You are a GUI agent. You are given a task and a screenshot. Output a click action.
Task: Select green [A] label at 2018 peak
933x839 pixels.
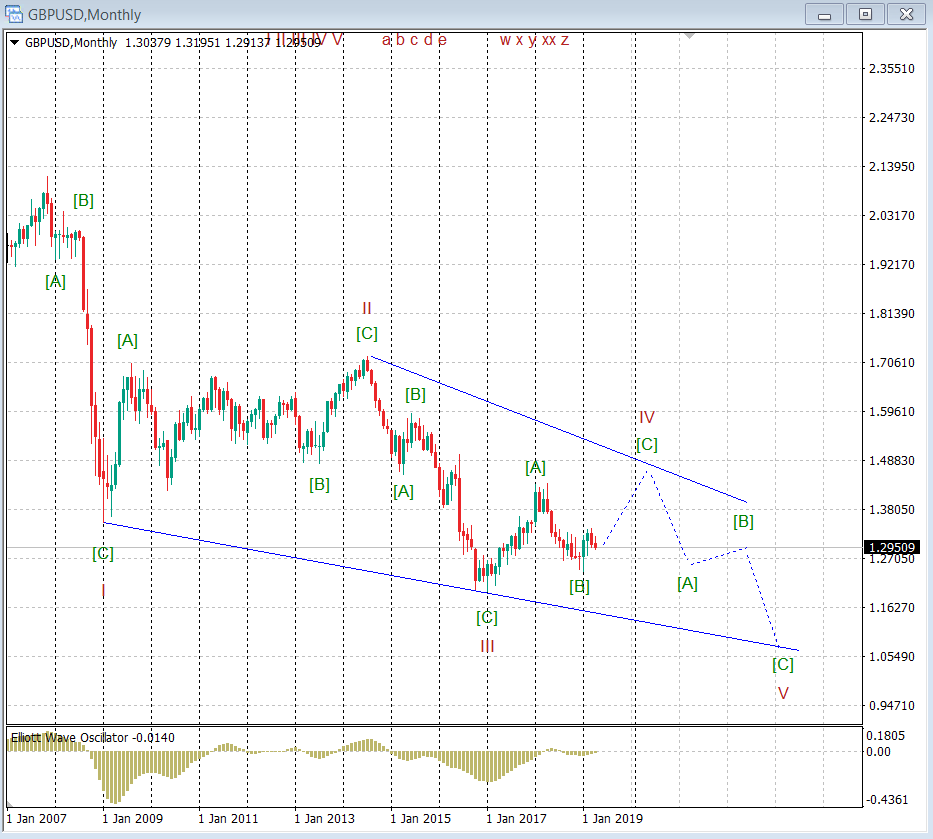[536, 468]
